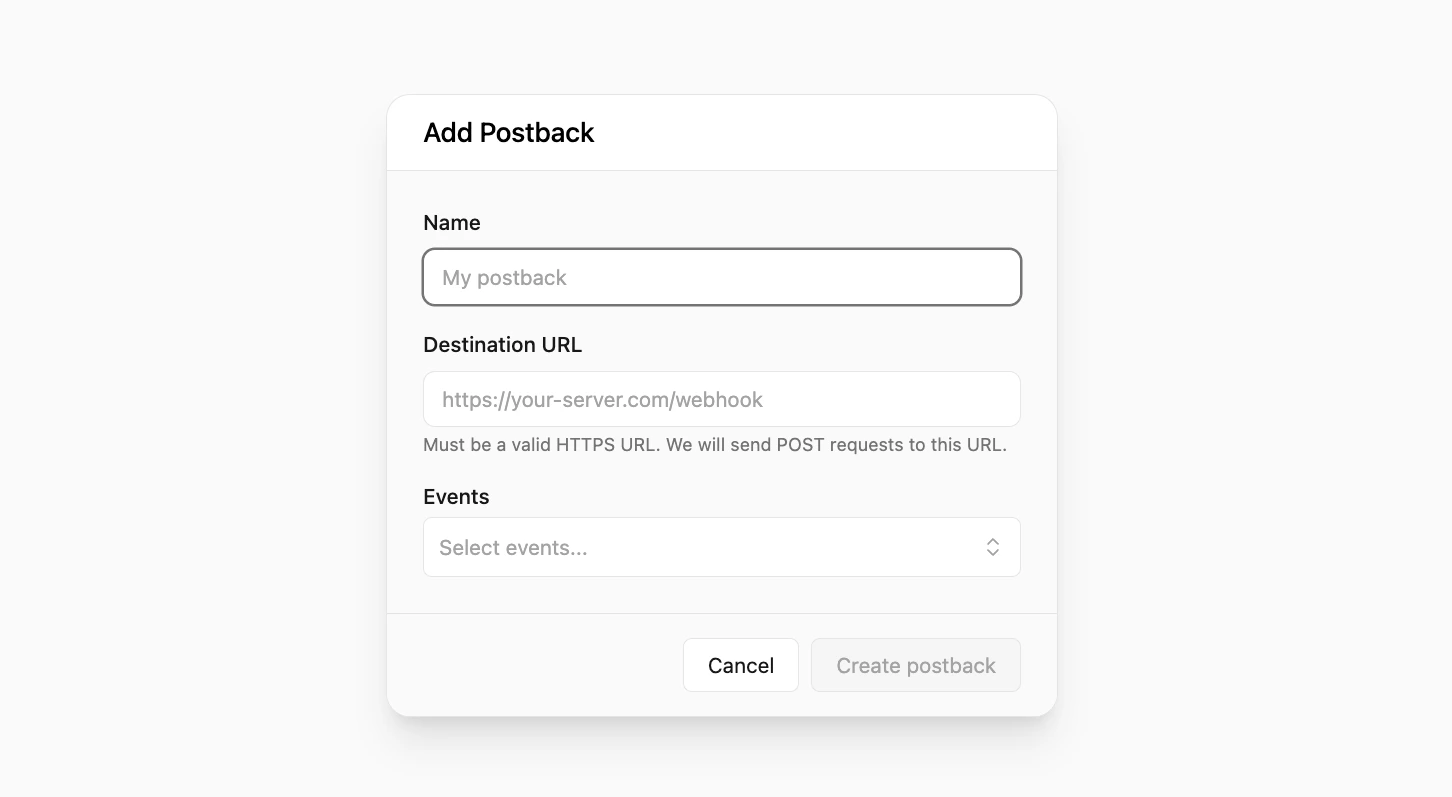Click the HTTPS URL helper text

click(x=714, y=444)
